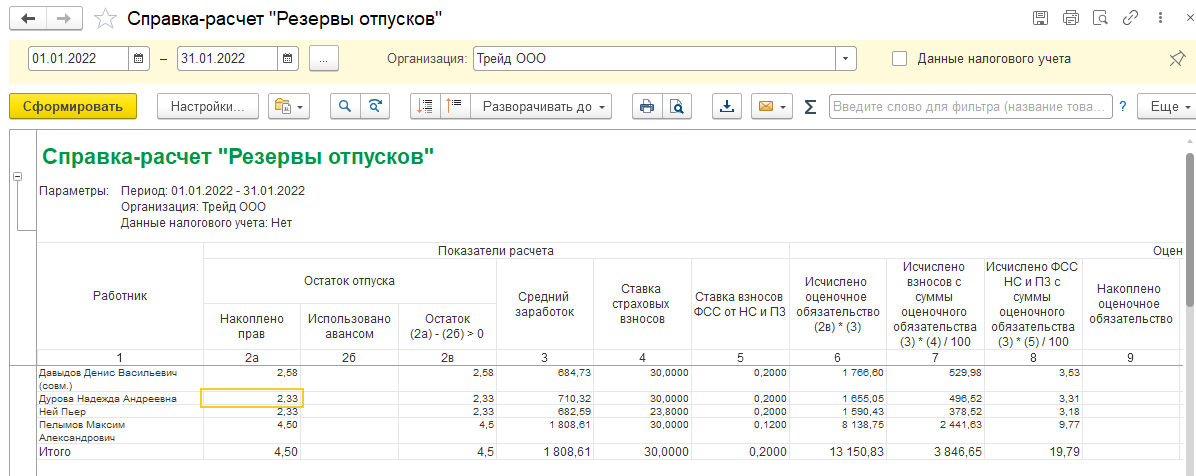Open calendar for start date 01.01.2022
1196x476 pixels.
[x=139, y=59]
